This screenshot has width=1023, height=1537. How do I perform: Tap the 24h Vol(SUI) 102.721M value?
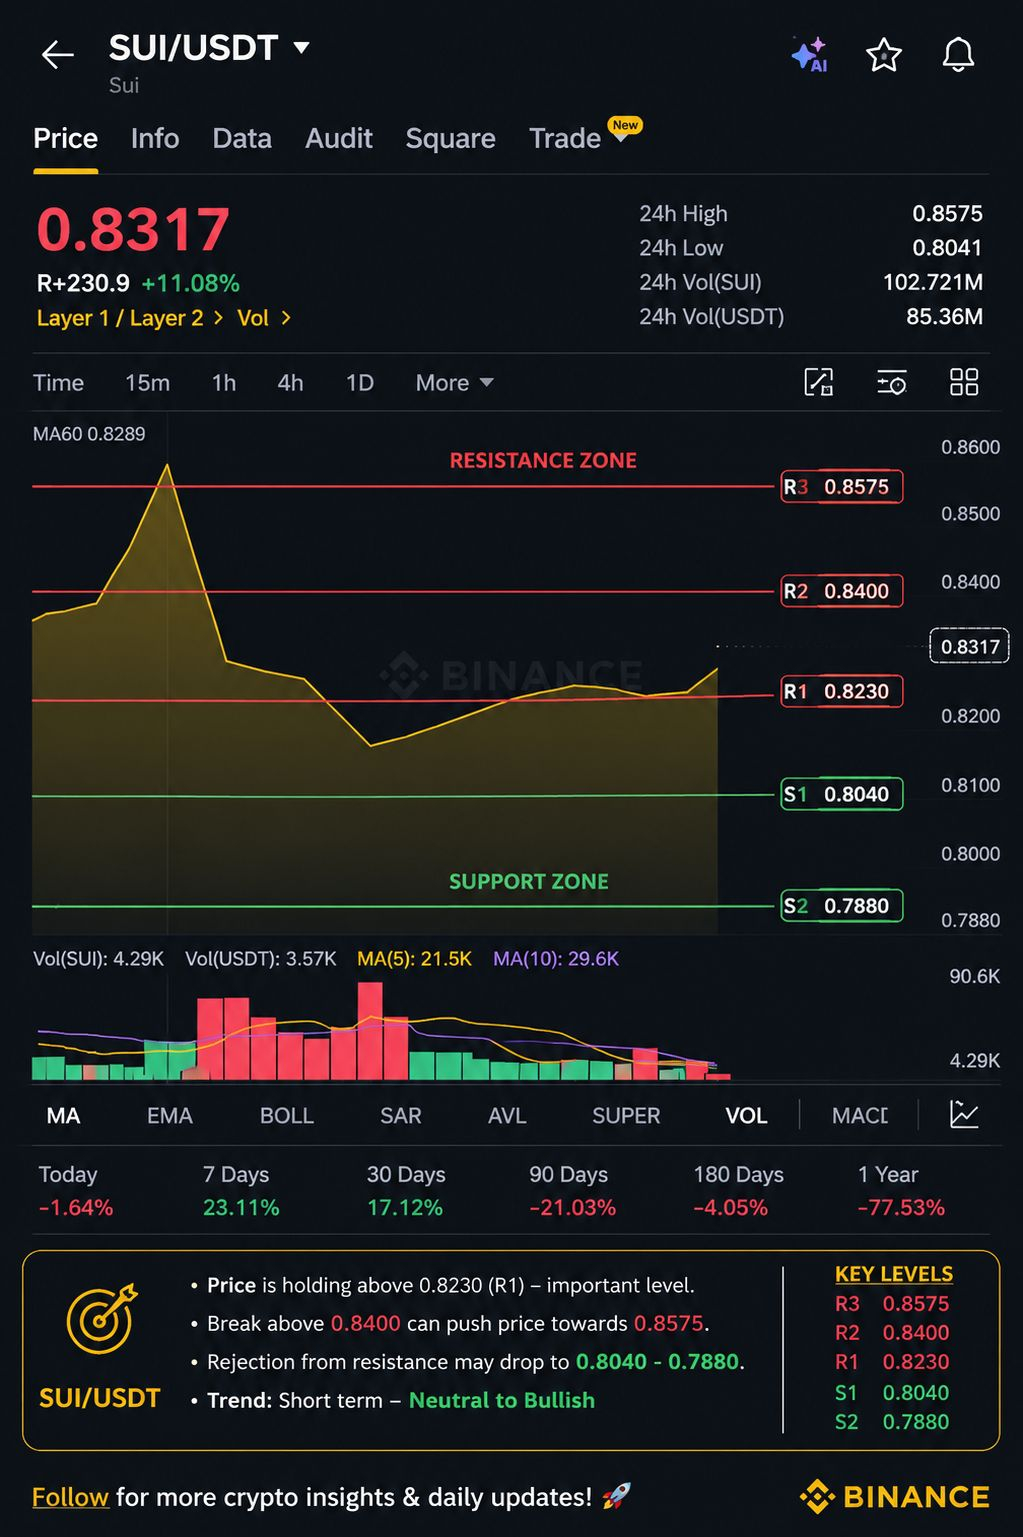(x=932, y=283)
